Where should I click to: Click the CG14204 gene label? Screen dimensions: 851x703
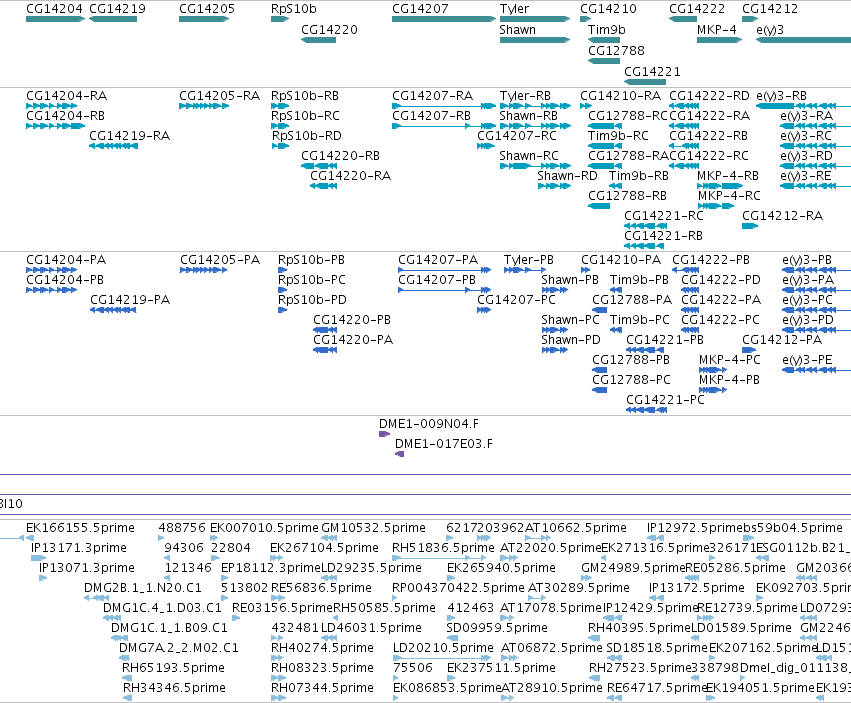coord(54,9)
